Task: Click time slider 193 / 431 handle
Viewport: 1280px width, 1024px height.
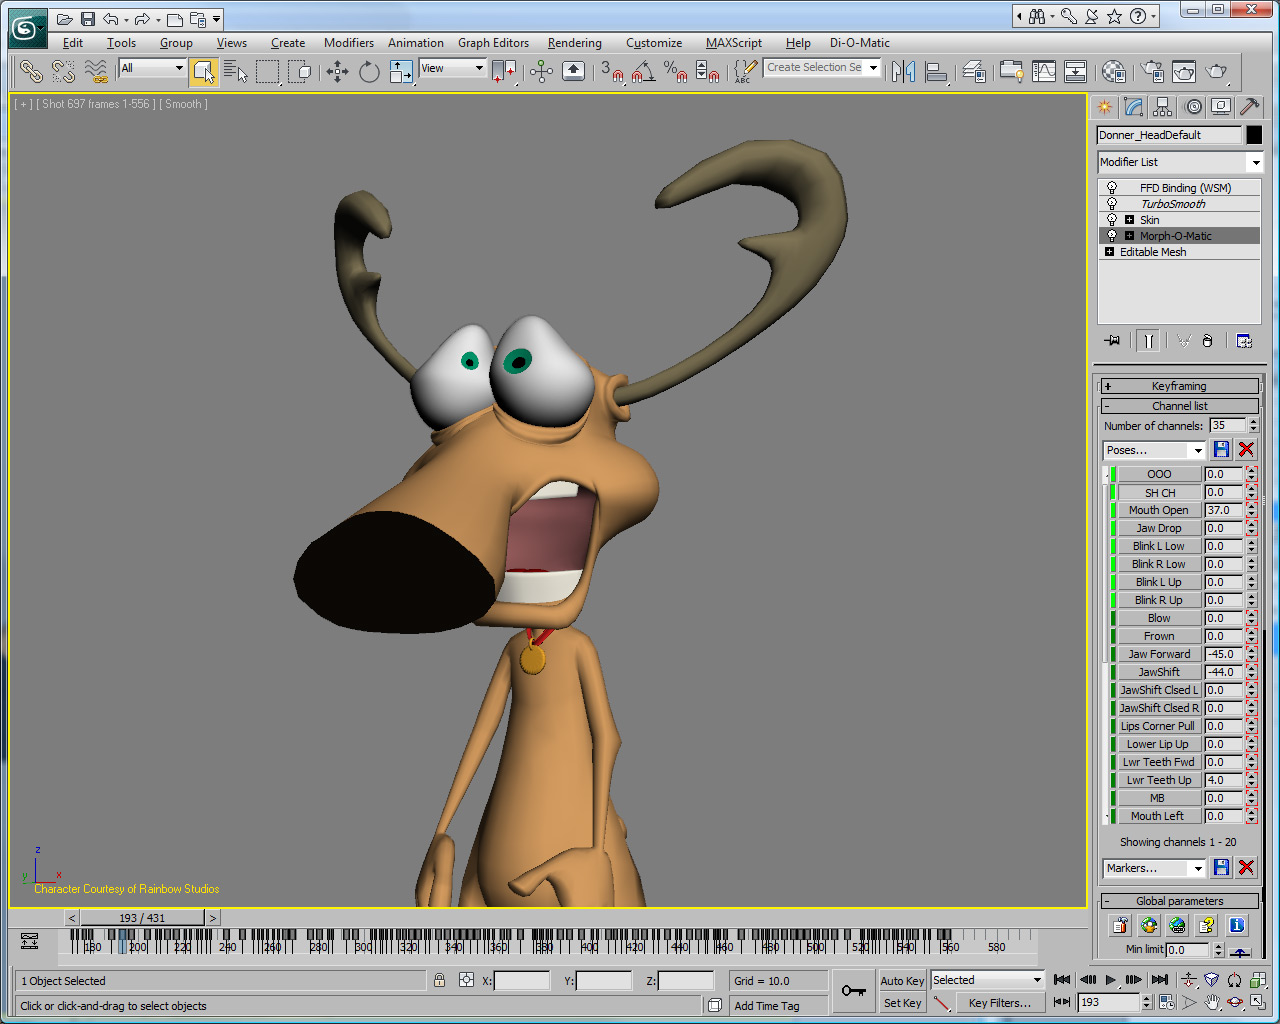Action: [x=142, y=918]
